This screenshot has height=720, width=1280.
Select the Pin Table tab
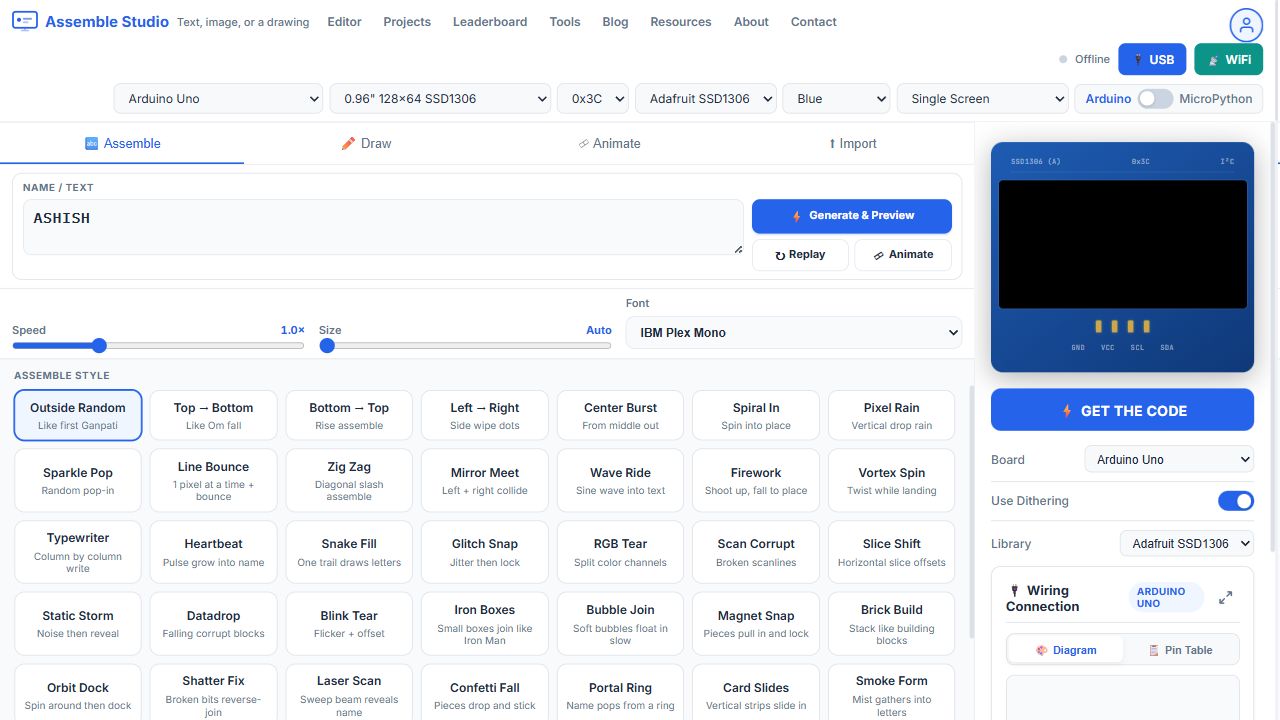(x=1181, y=650)
